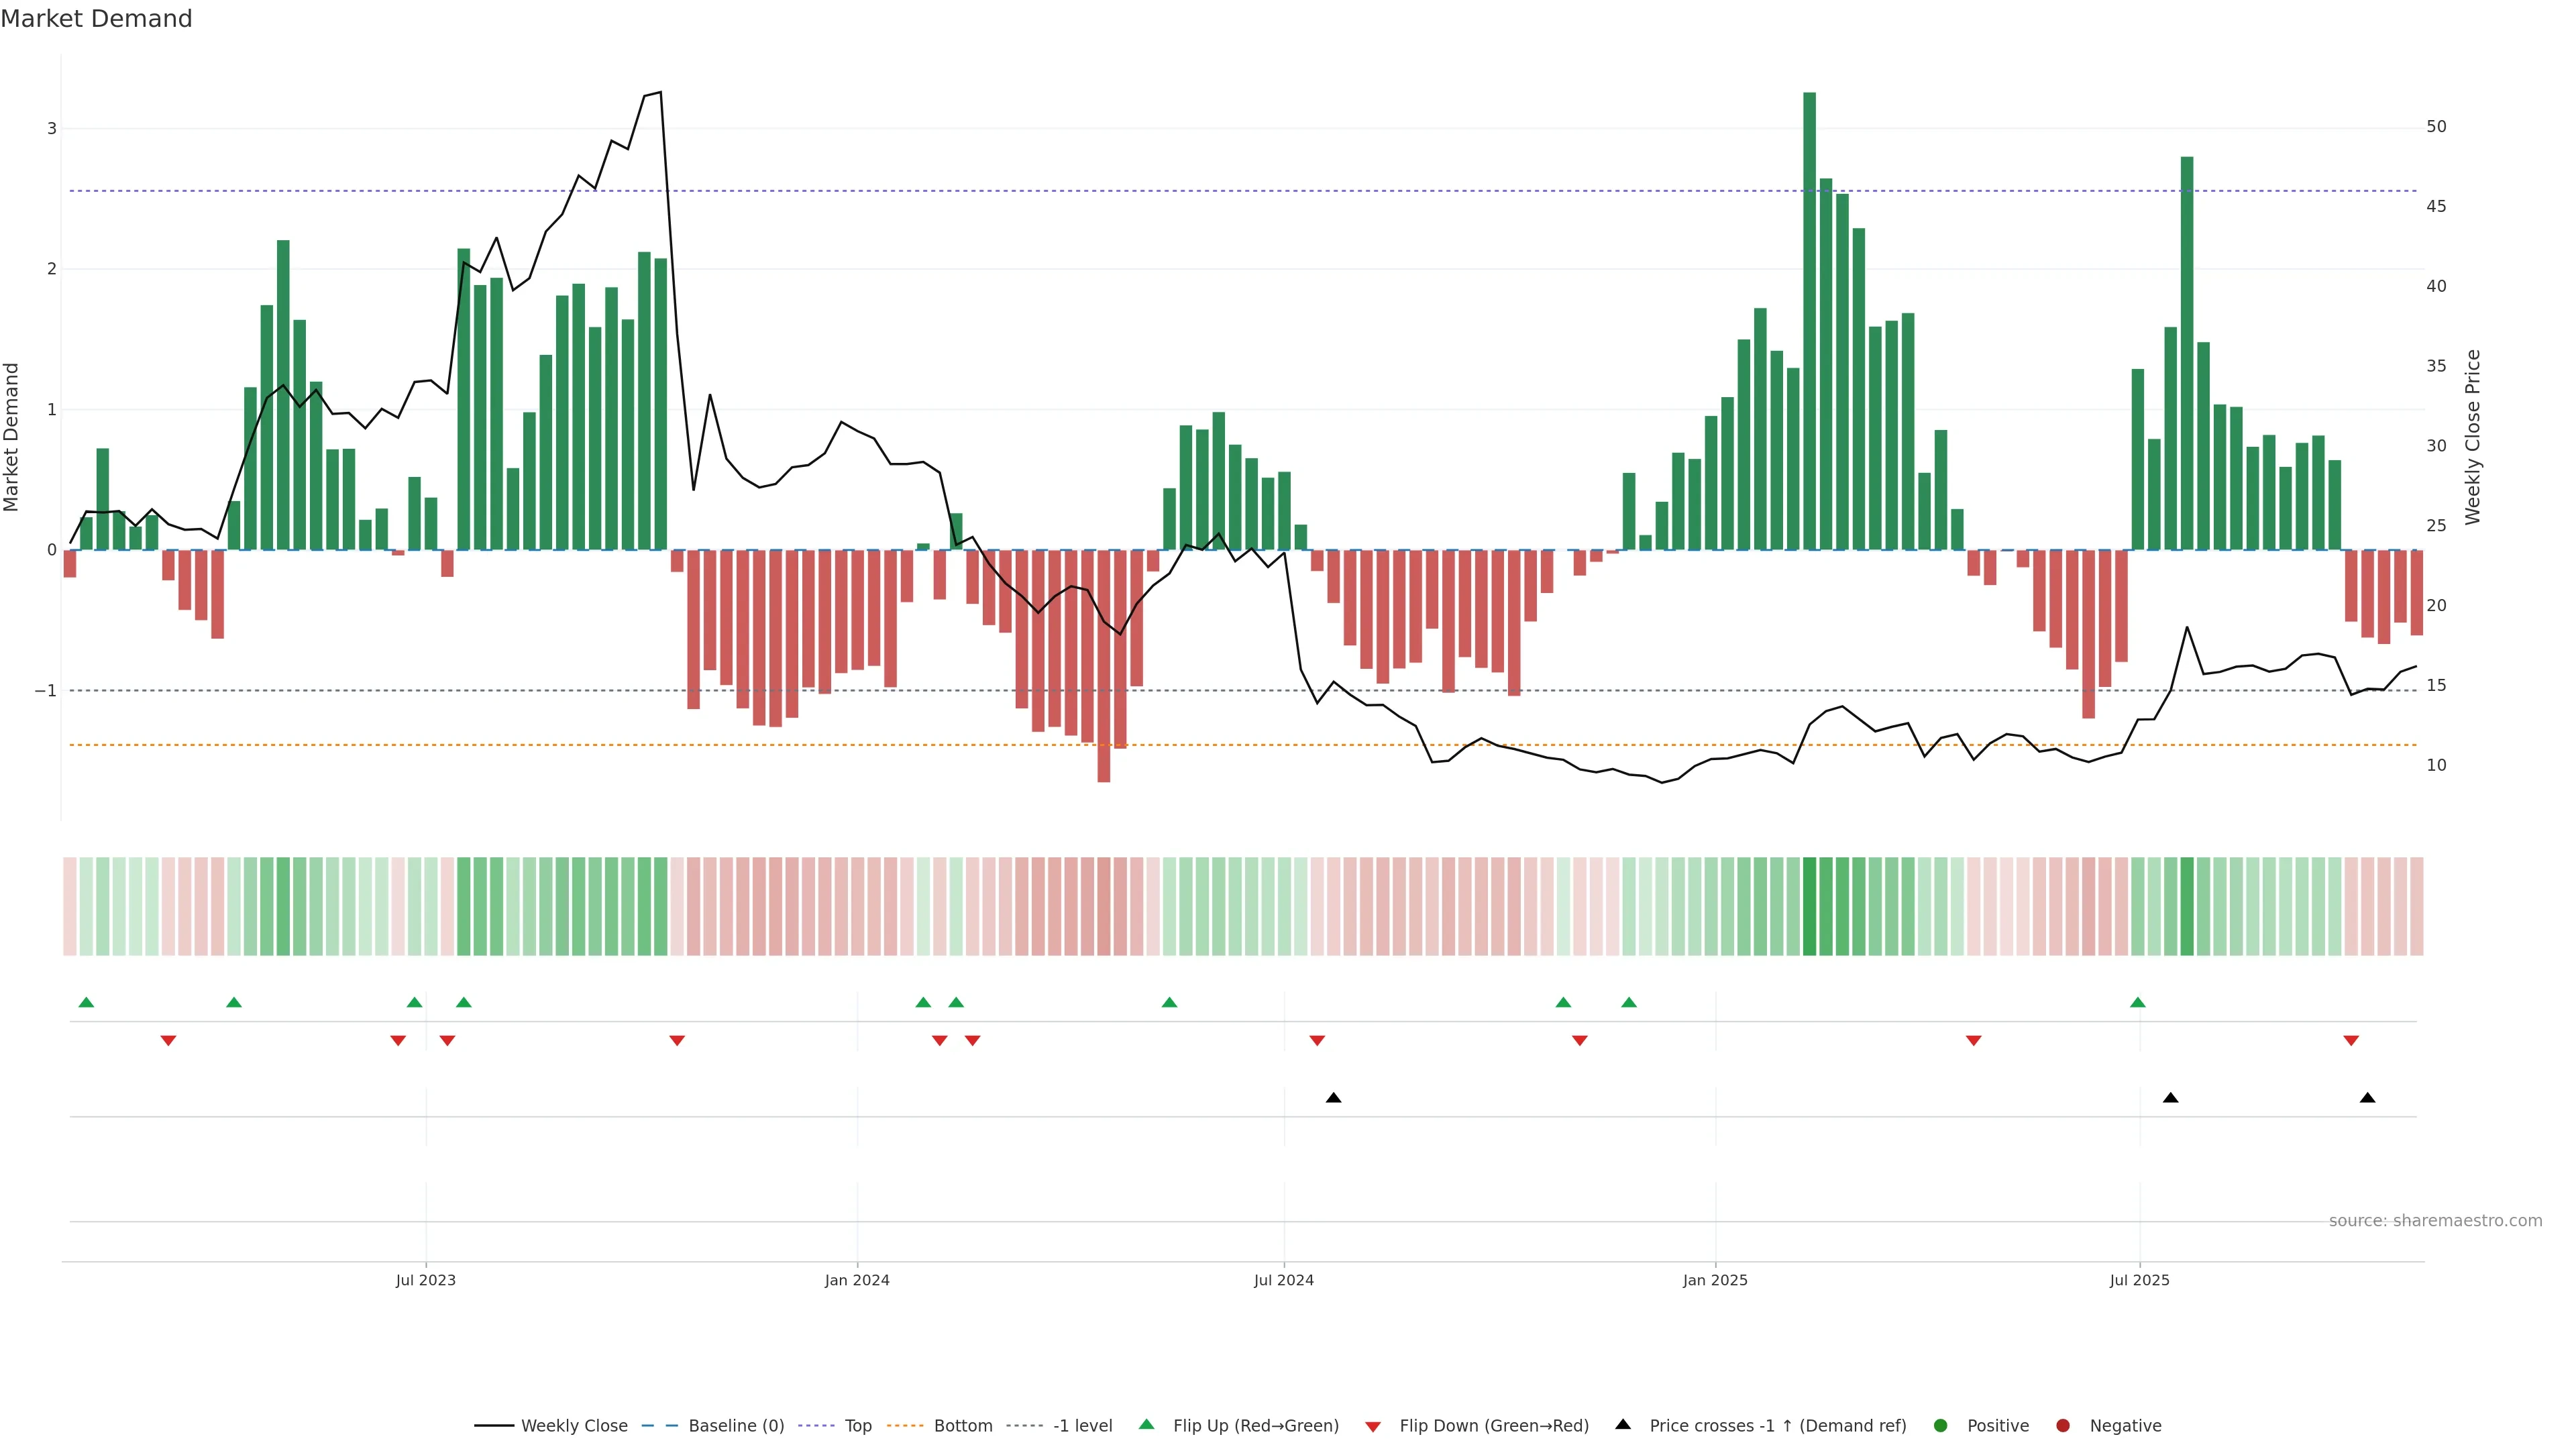Screen dimensions: 2576x1449
Task: Click the source: sharemaestro.com text
Action: pyautogui.click(x=2435, y=1220)
